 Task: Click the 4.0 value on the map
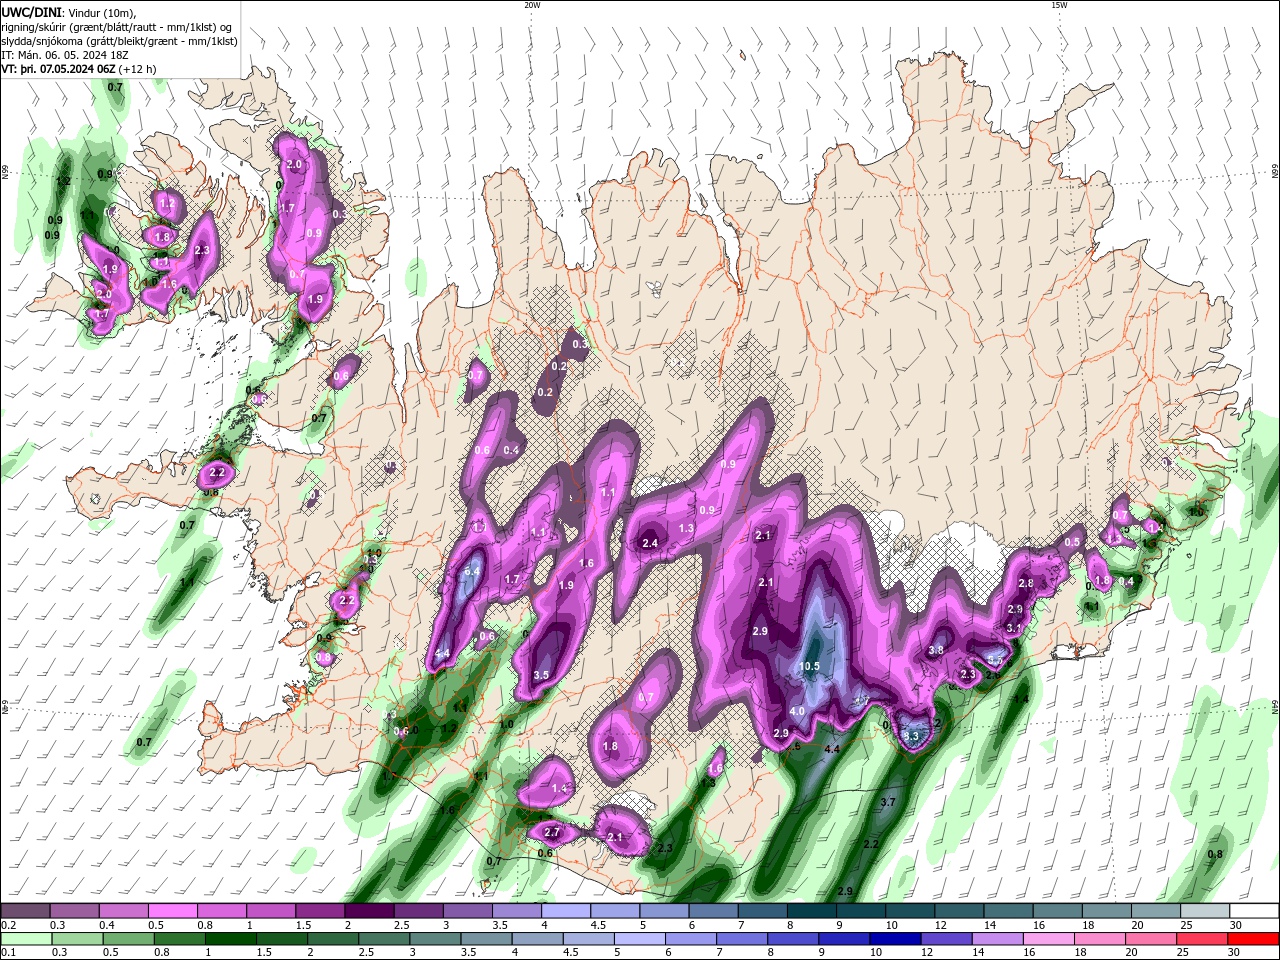coord(797,711)
